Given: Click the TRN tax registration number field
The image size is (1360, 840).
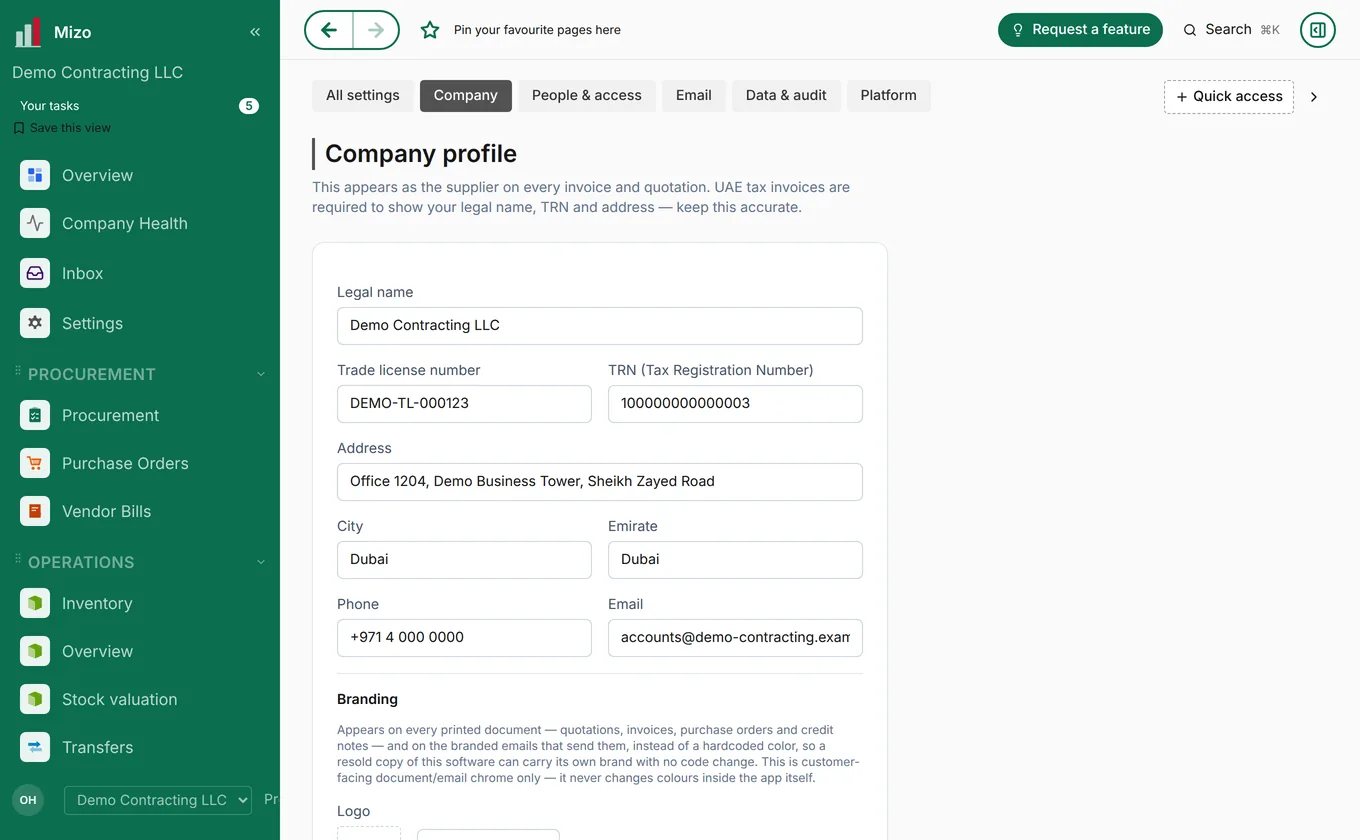Looking at the screenshot, I should (735, 404).
